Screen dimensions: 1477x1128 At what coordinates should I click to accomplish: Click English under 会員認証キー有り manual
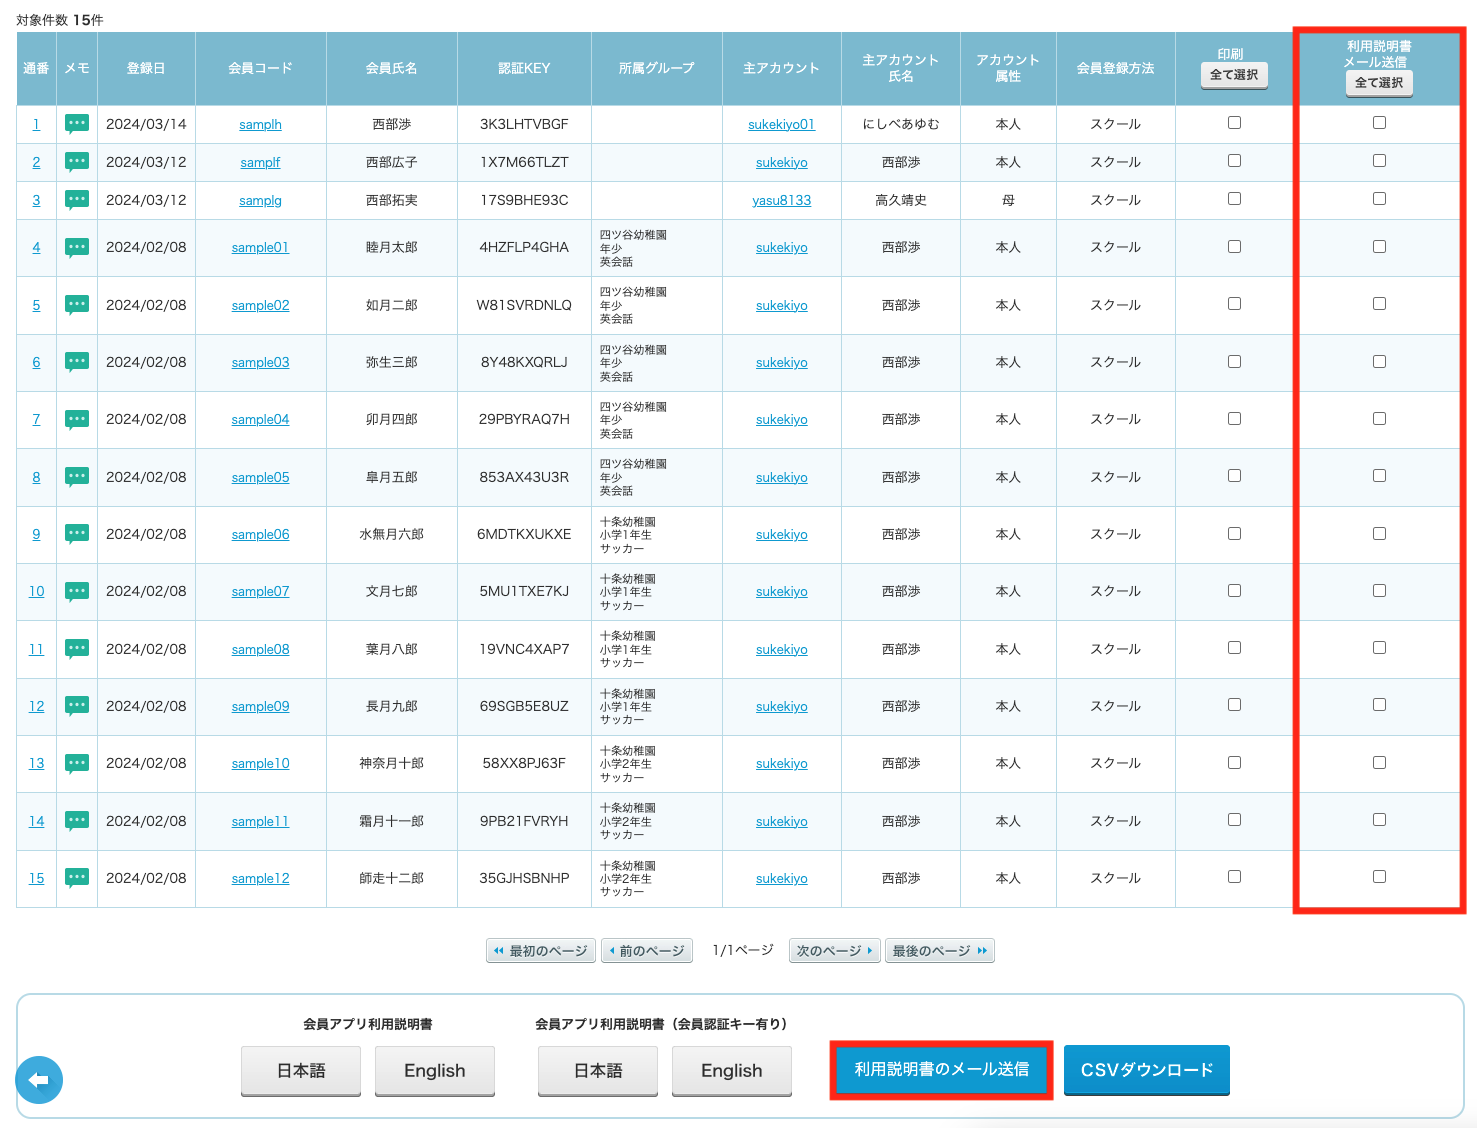(x=732, y=1071)
